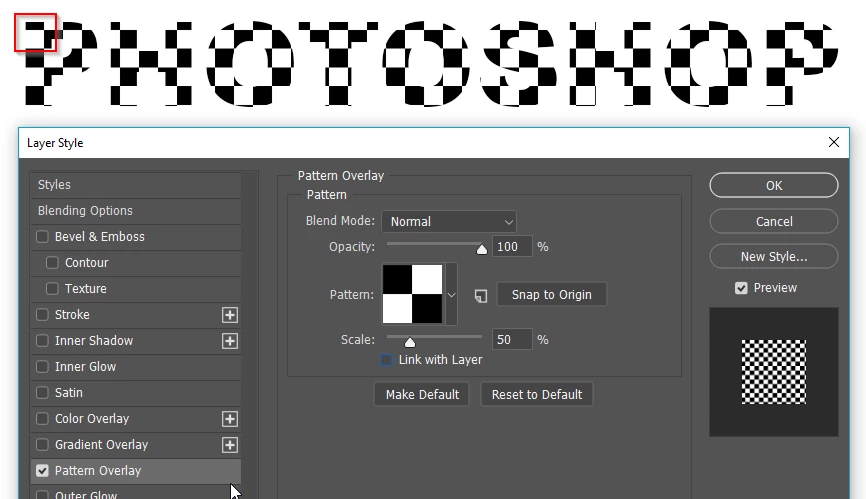The height and width of the screenshot is (499, 866).
Task: Click the Cancel button
Action: [774, 221]
